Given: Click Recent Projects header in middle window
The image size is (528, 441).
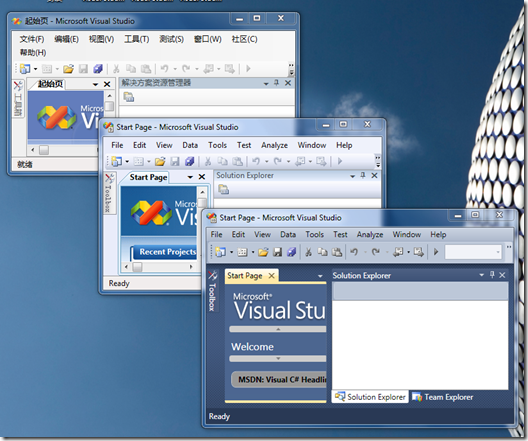Looking at the screenshot, I should coord(165,252).
